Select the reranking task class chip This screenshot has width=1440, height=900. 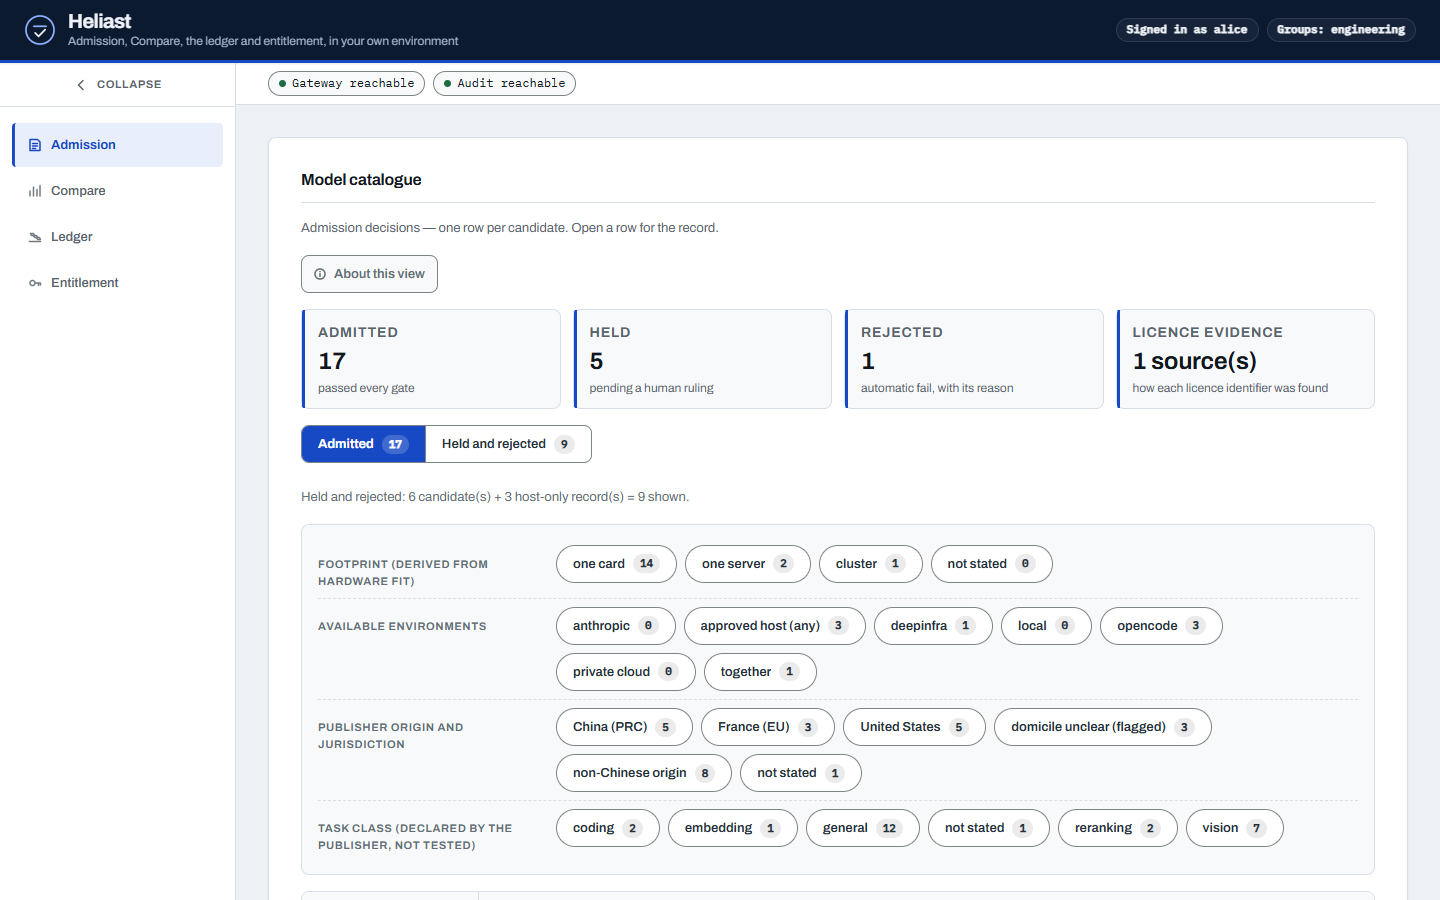click(1118, 828)
